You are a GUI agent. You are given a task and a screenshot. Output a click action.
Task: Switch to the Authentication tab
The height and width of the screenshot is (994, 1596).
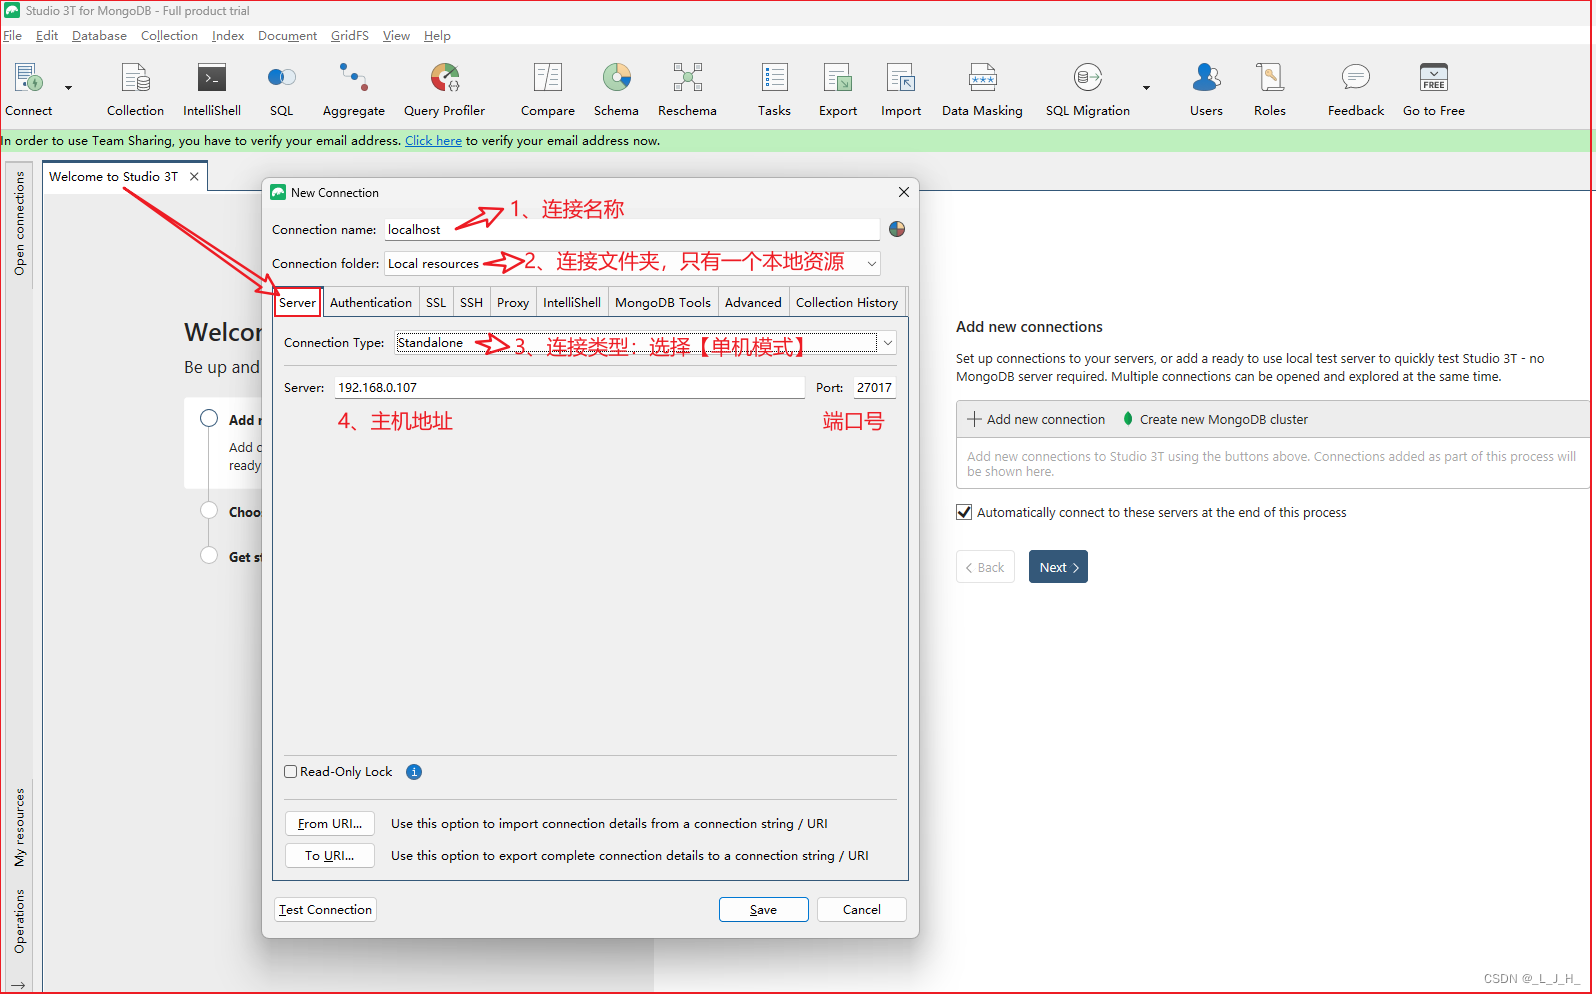tap(370, 303)
